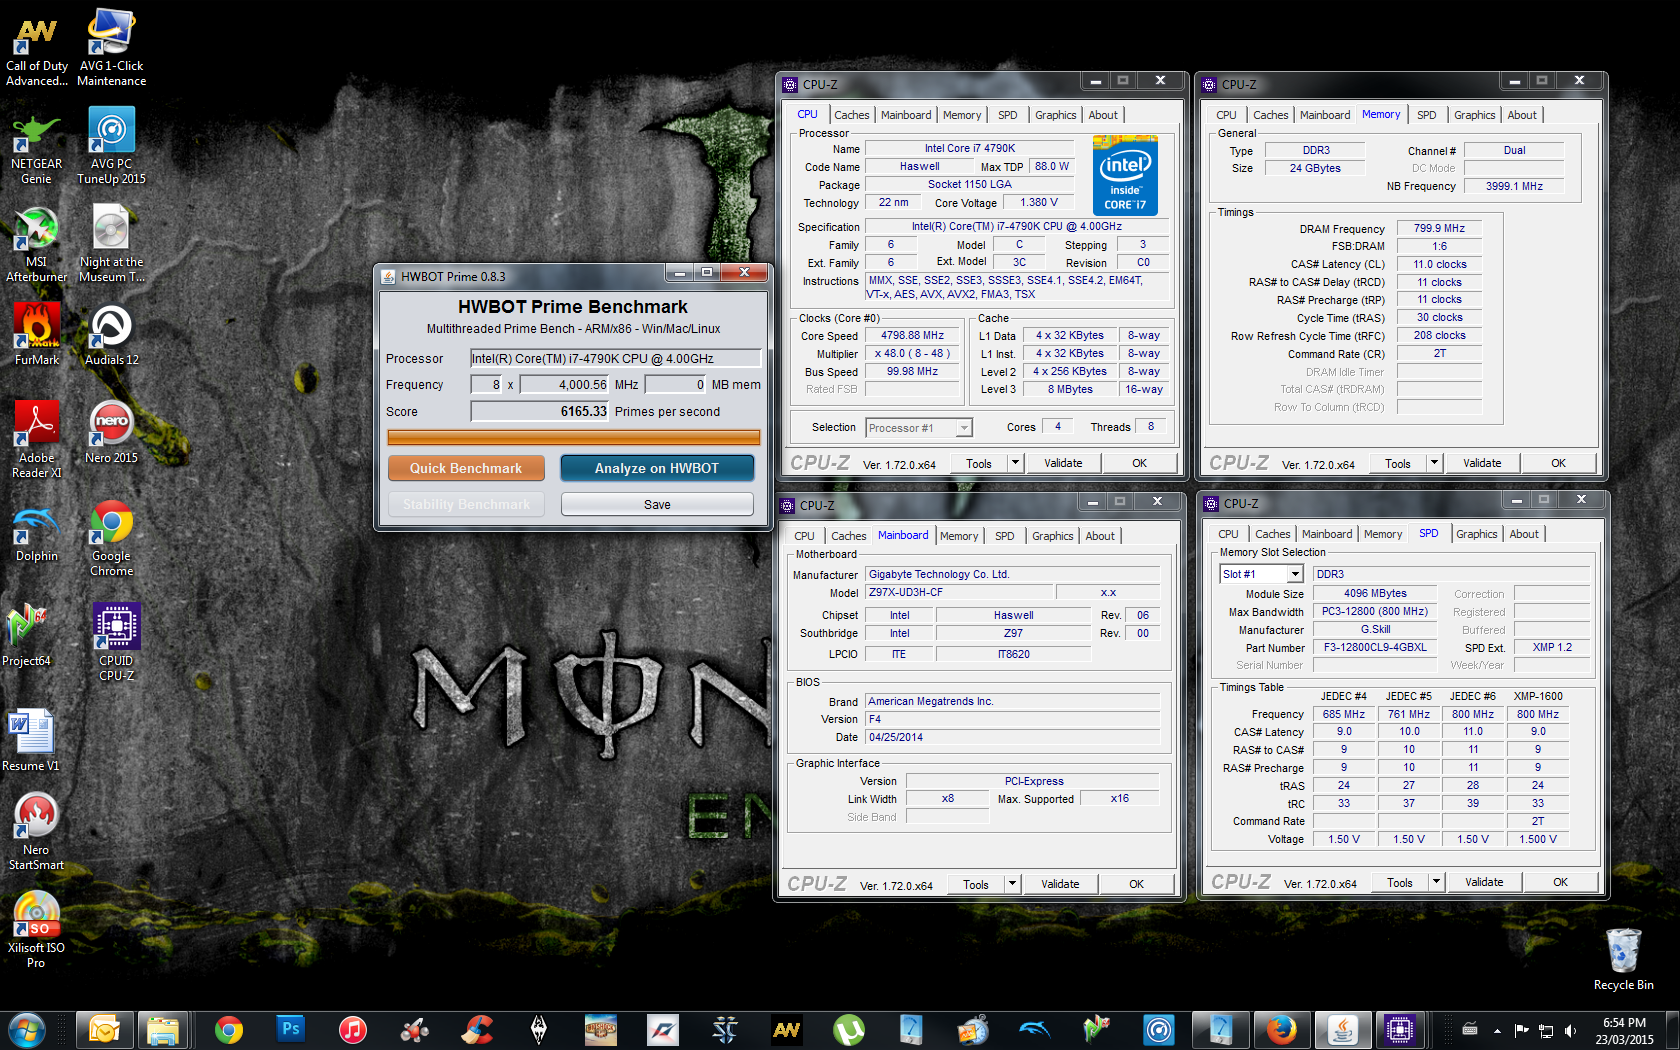Launch Google Chrome desktop shortcut
This screenshot has width=1680, height=1050.
111,538
